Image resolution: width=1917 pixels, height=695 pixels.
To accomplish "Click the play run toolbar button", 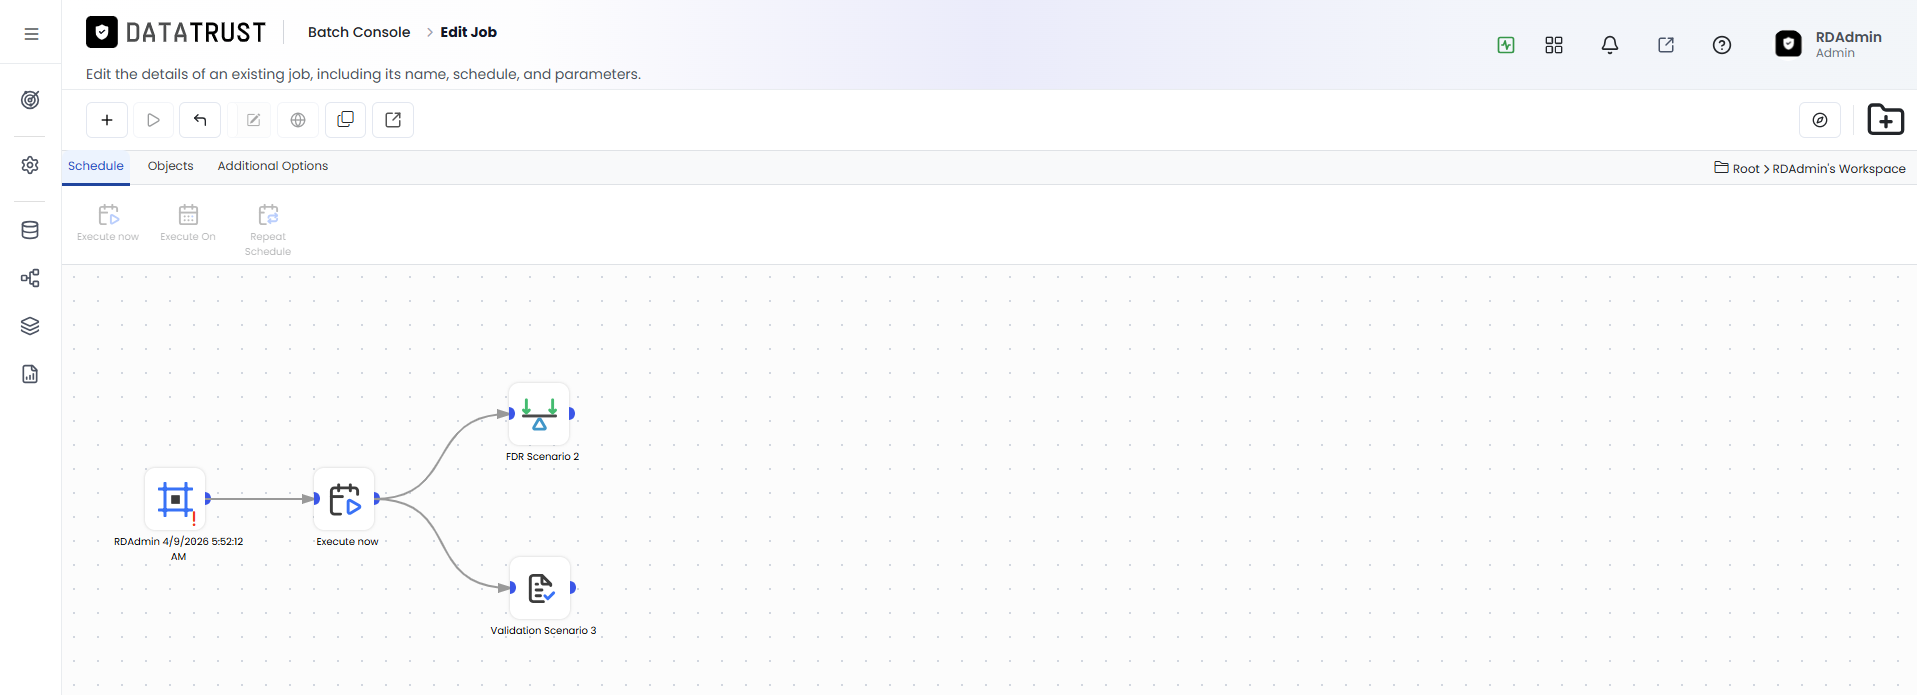I will pos(153,120).
